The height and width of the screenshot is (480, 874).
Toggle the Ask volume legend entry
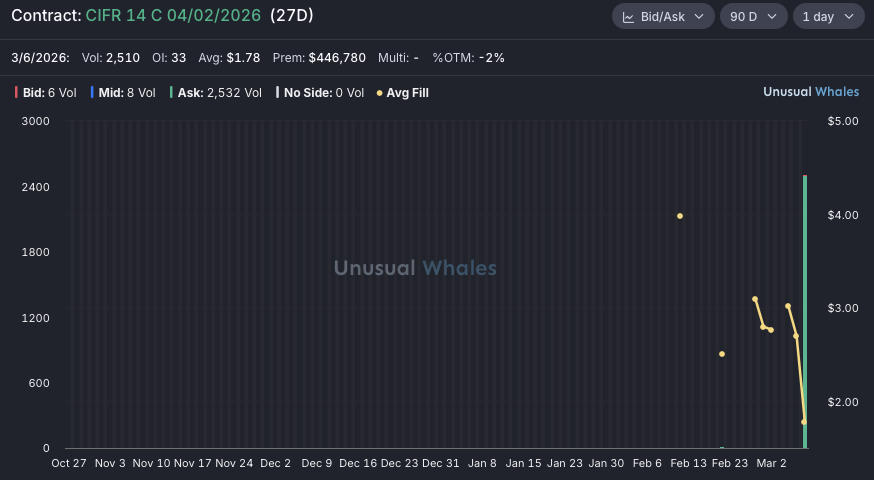(216, 93)
